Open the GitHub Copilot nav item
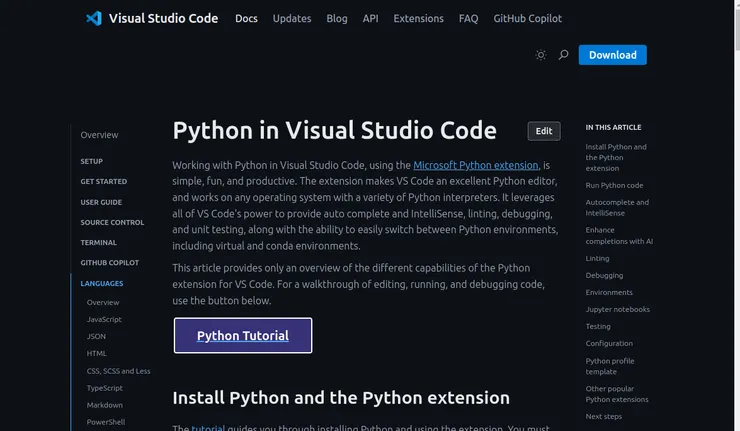This screenshot has height=431, width=740. coord(528,18)
